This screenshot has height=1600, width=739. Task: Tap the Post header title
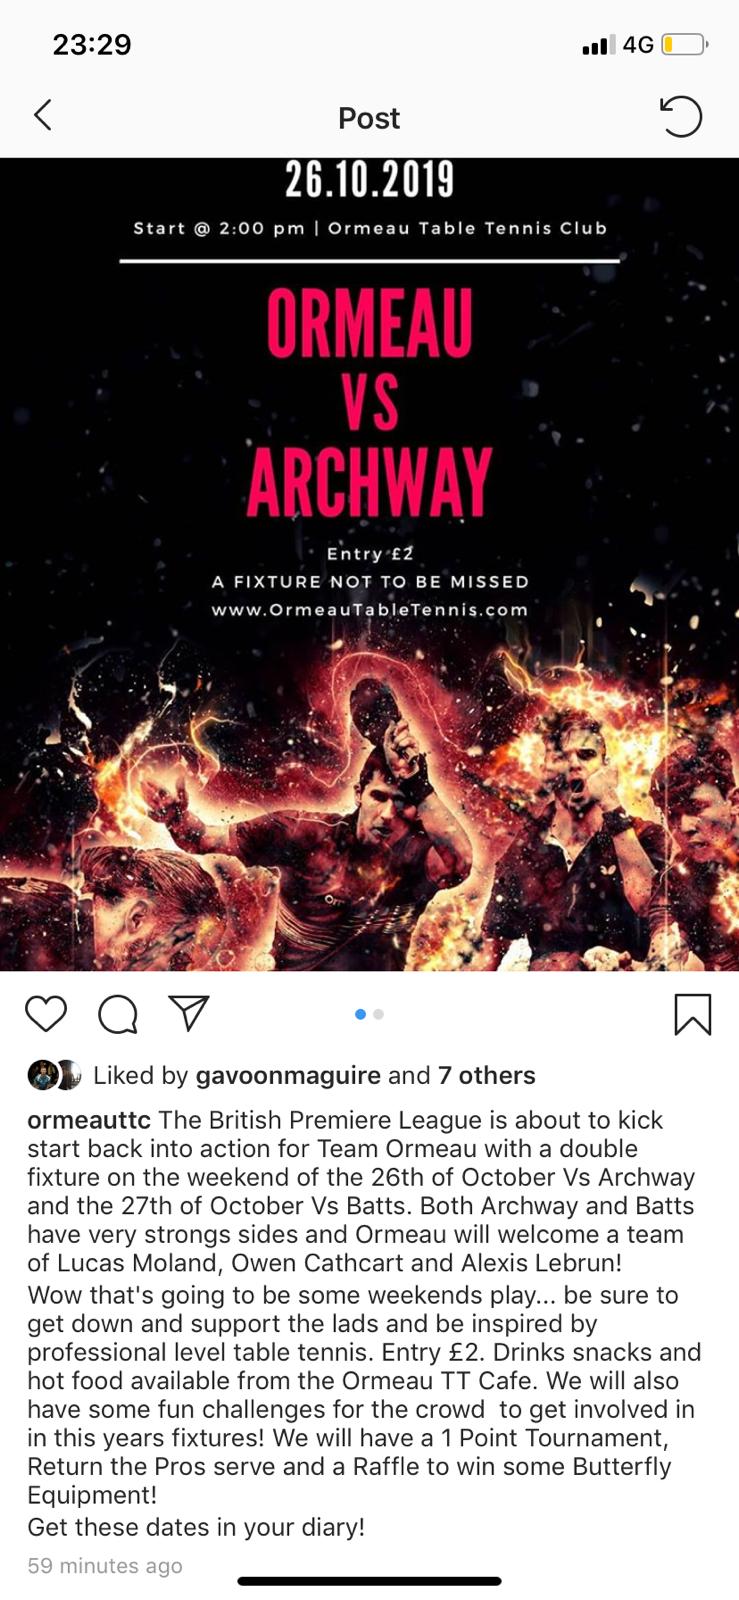369,118
